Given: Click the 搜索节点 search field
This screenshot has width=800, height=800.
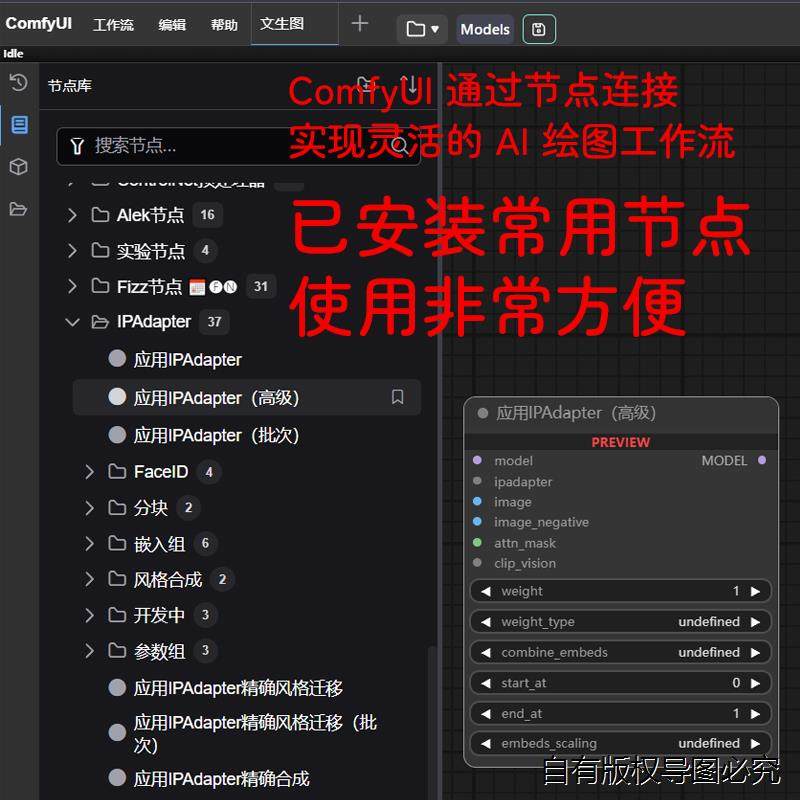Looking at the screenshot, I should tap(238, 146).
